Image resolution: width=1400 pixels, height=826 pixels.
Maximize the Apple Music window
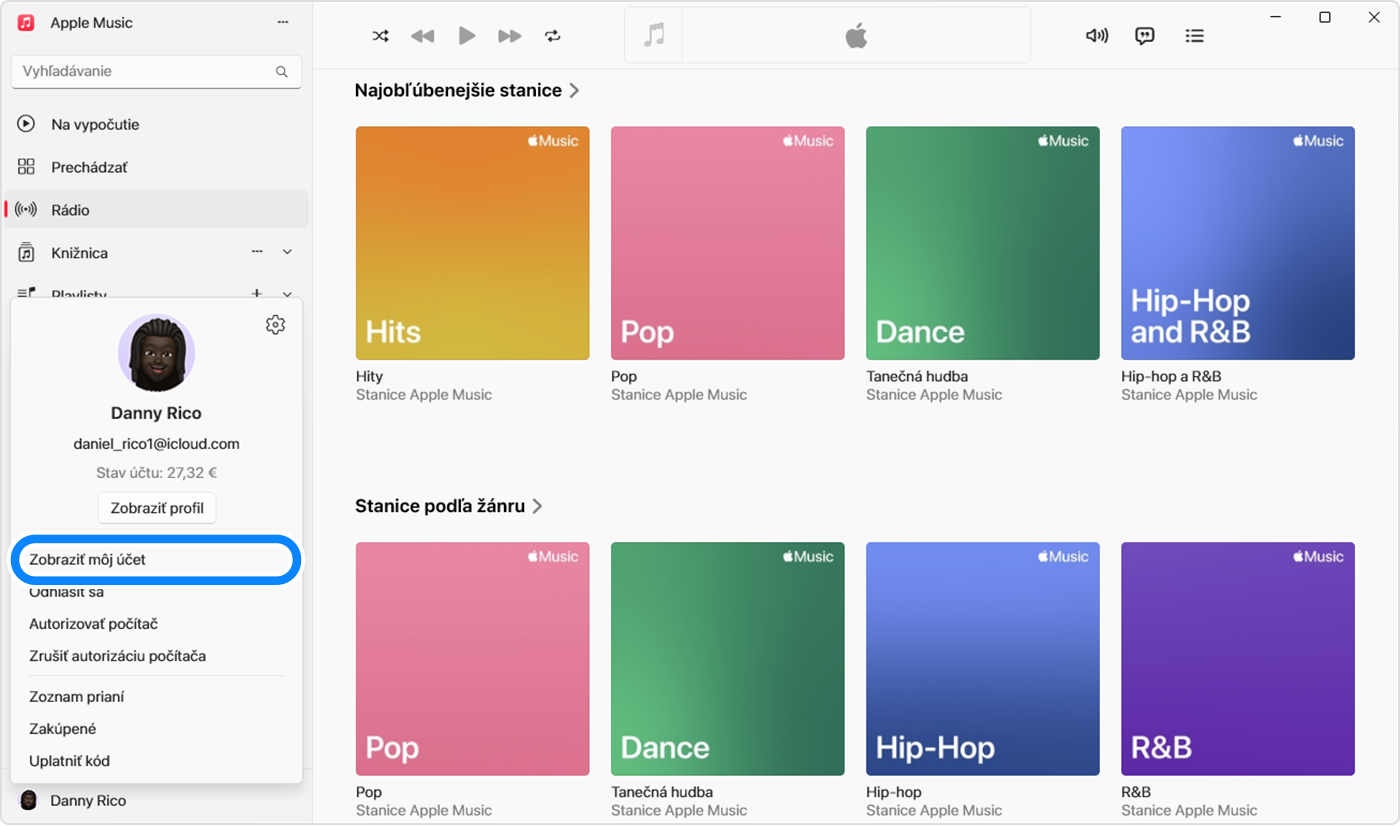[x=1325, y=17]
